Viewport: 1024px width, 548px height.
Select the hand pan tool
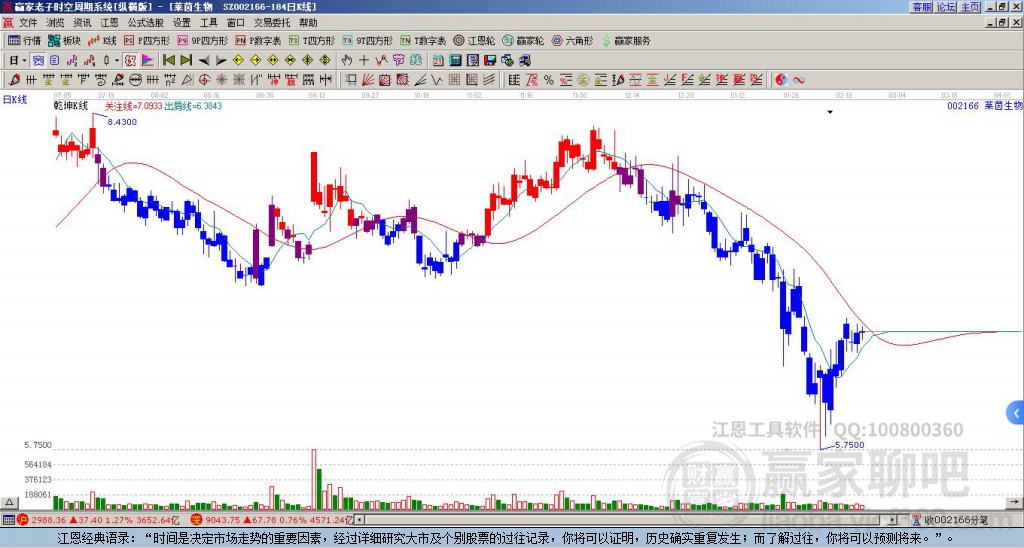pos(347,60)
